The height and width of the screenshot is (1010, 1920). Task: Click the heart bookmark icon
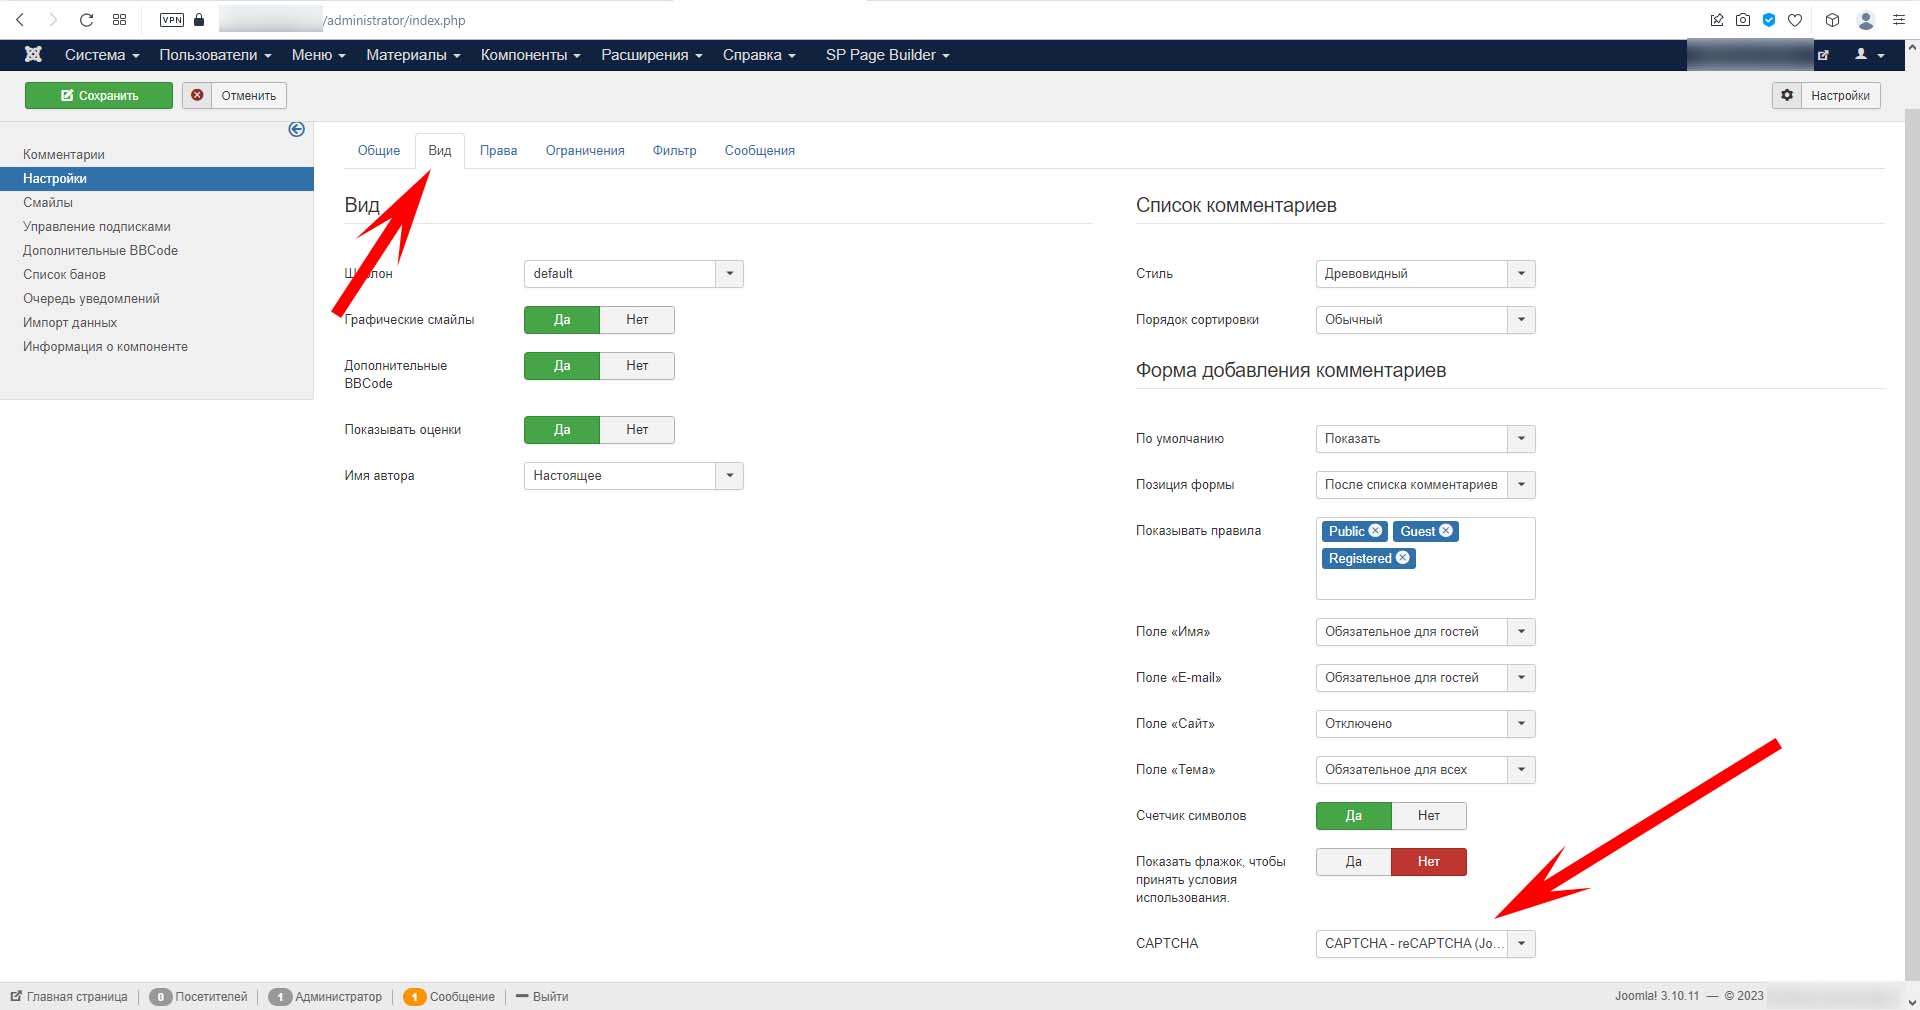(1795, 20)
